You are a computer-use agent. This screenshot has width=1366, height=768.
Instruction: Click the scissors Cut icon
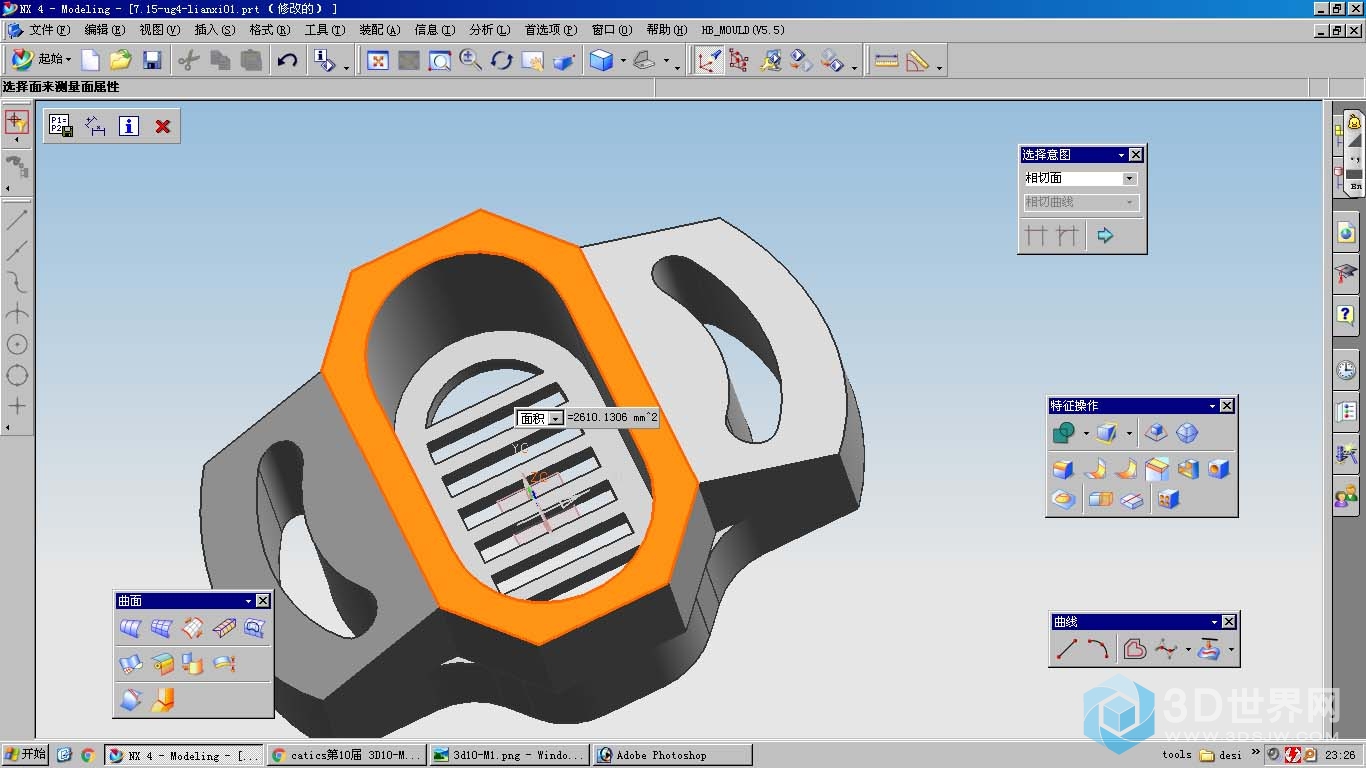[x=188, y=60]
